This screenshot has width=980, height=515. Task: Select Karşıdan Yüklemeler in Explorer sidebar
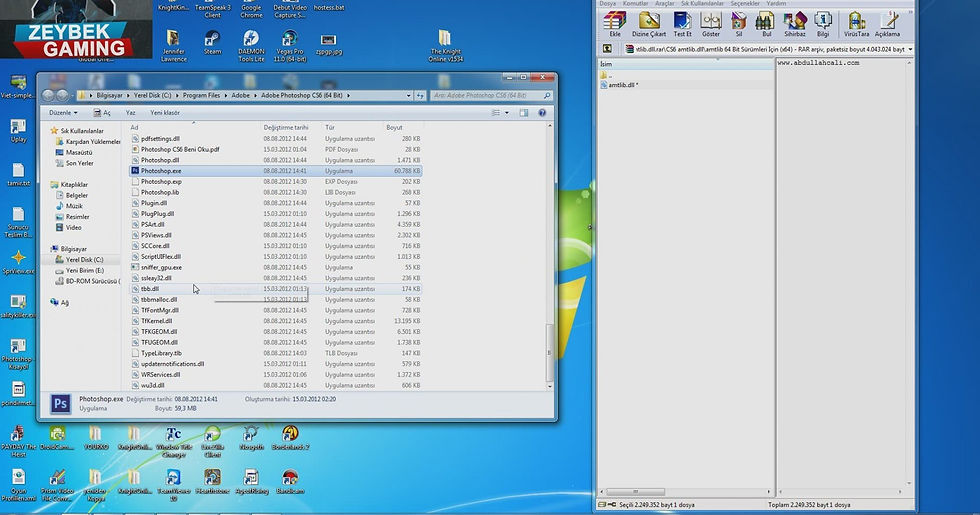(88, 142)
